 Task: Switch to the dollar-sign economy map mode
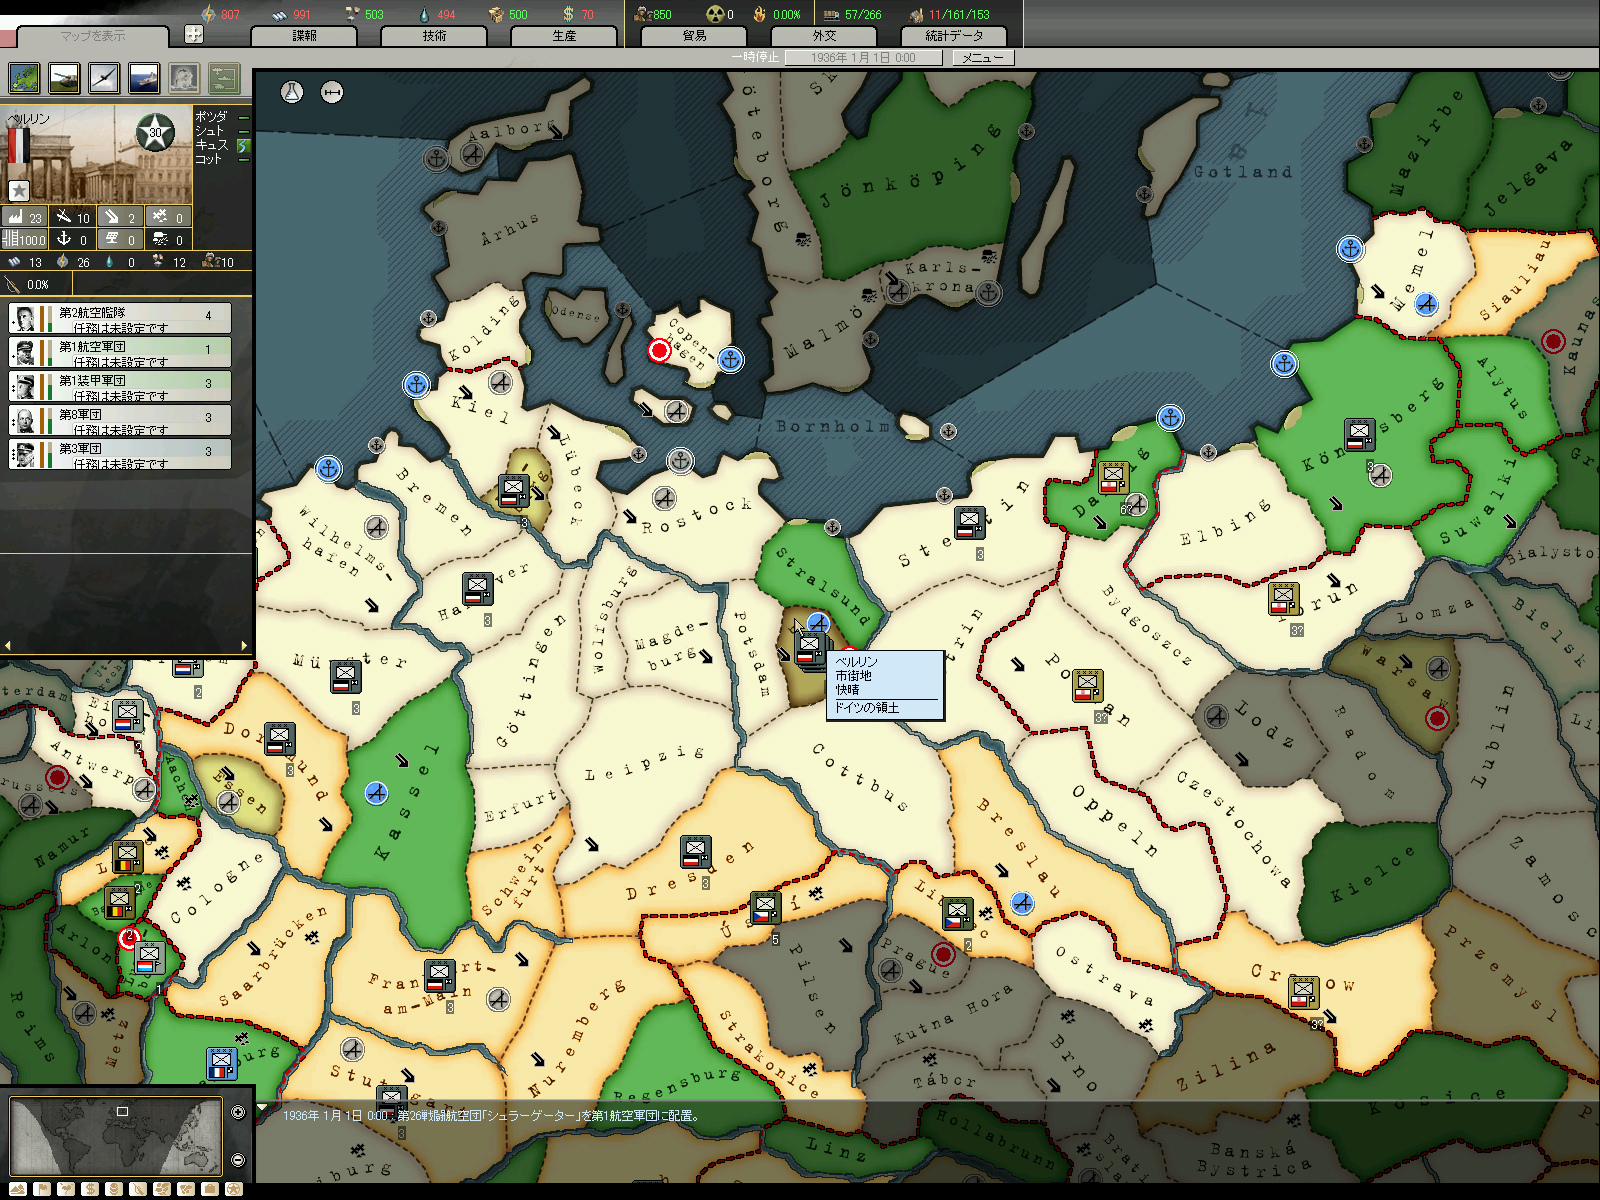click(89, 1189)
